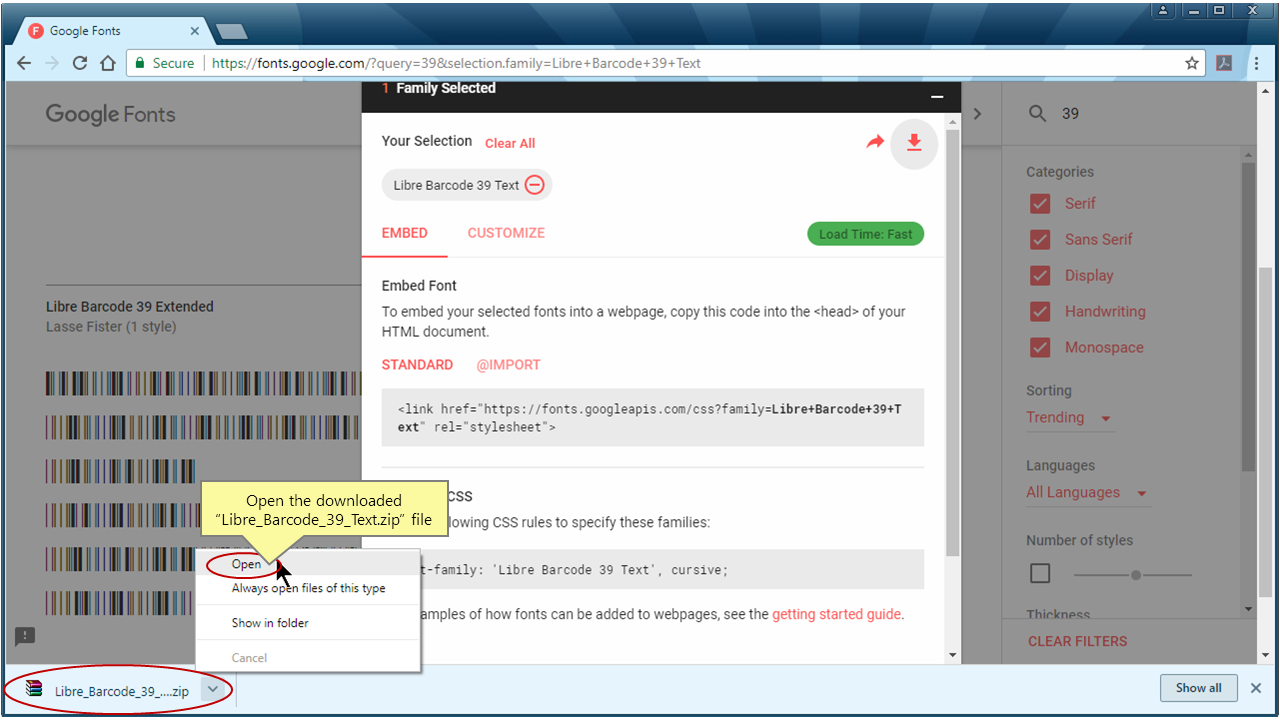Open the getting started guide link

click(836, 613)
